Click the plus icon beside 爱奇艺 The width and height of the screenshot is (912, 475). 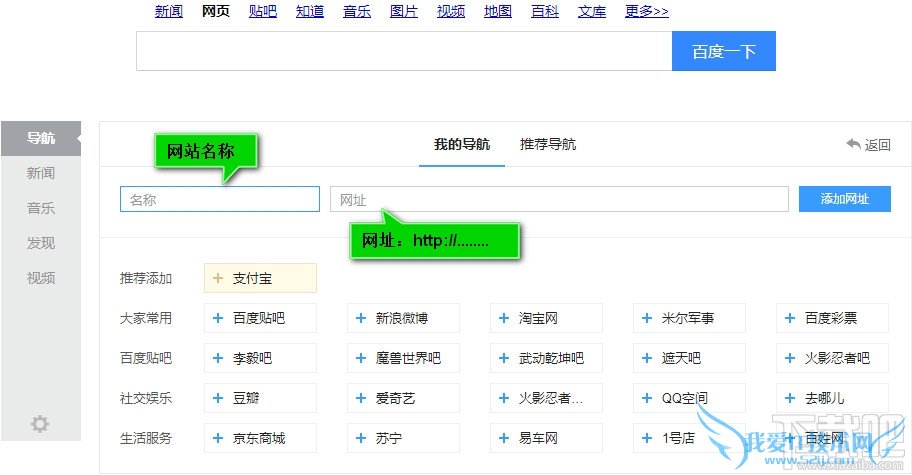361,398
